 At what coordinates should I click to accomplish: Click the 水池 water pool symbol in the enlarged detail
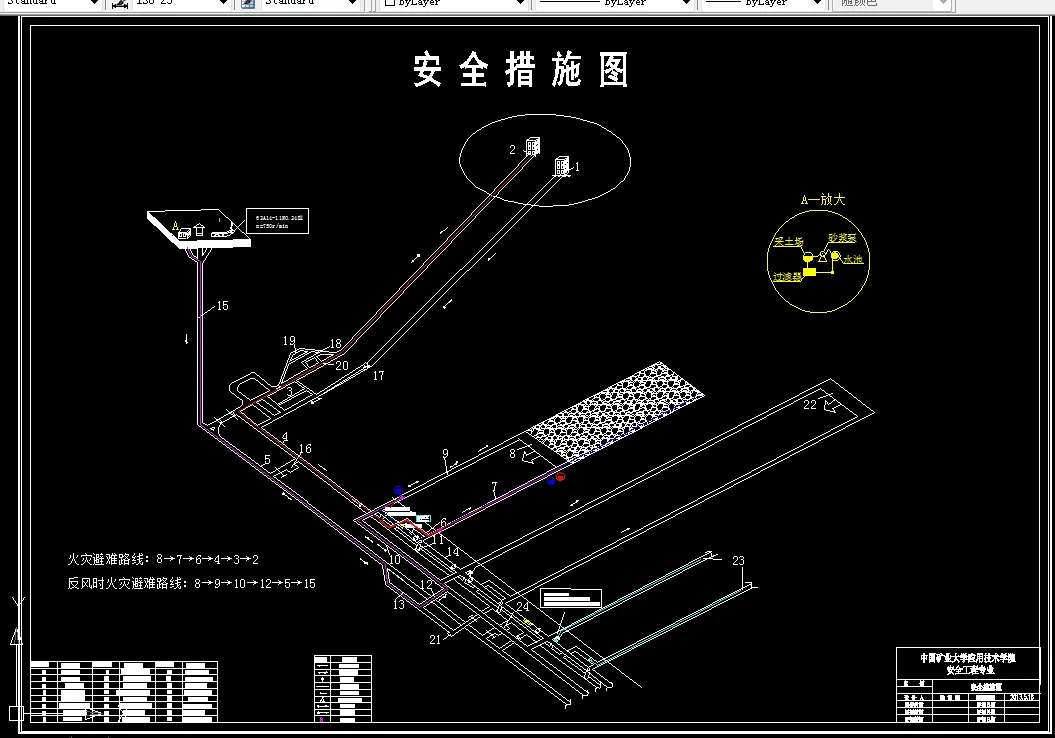[x=835, y=256]
